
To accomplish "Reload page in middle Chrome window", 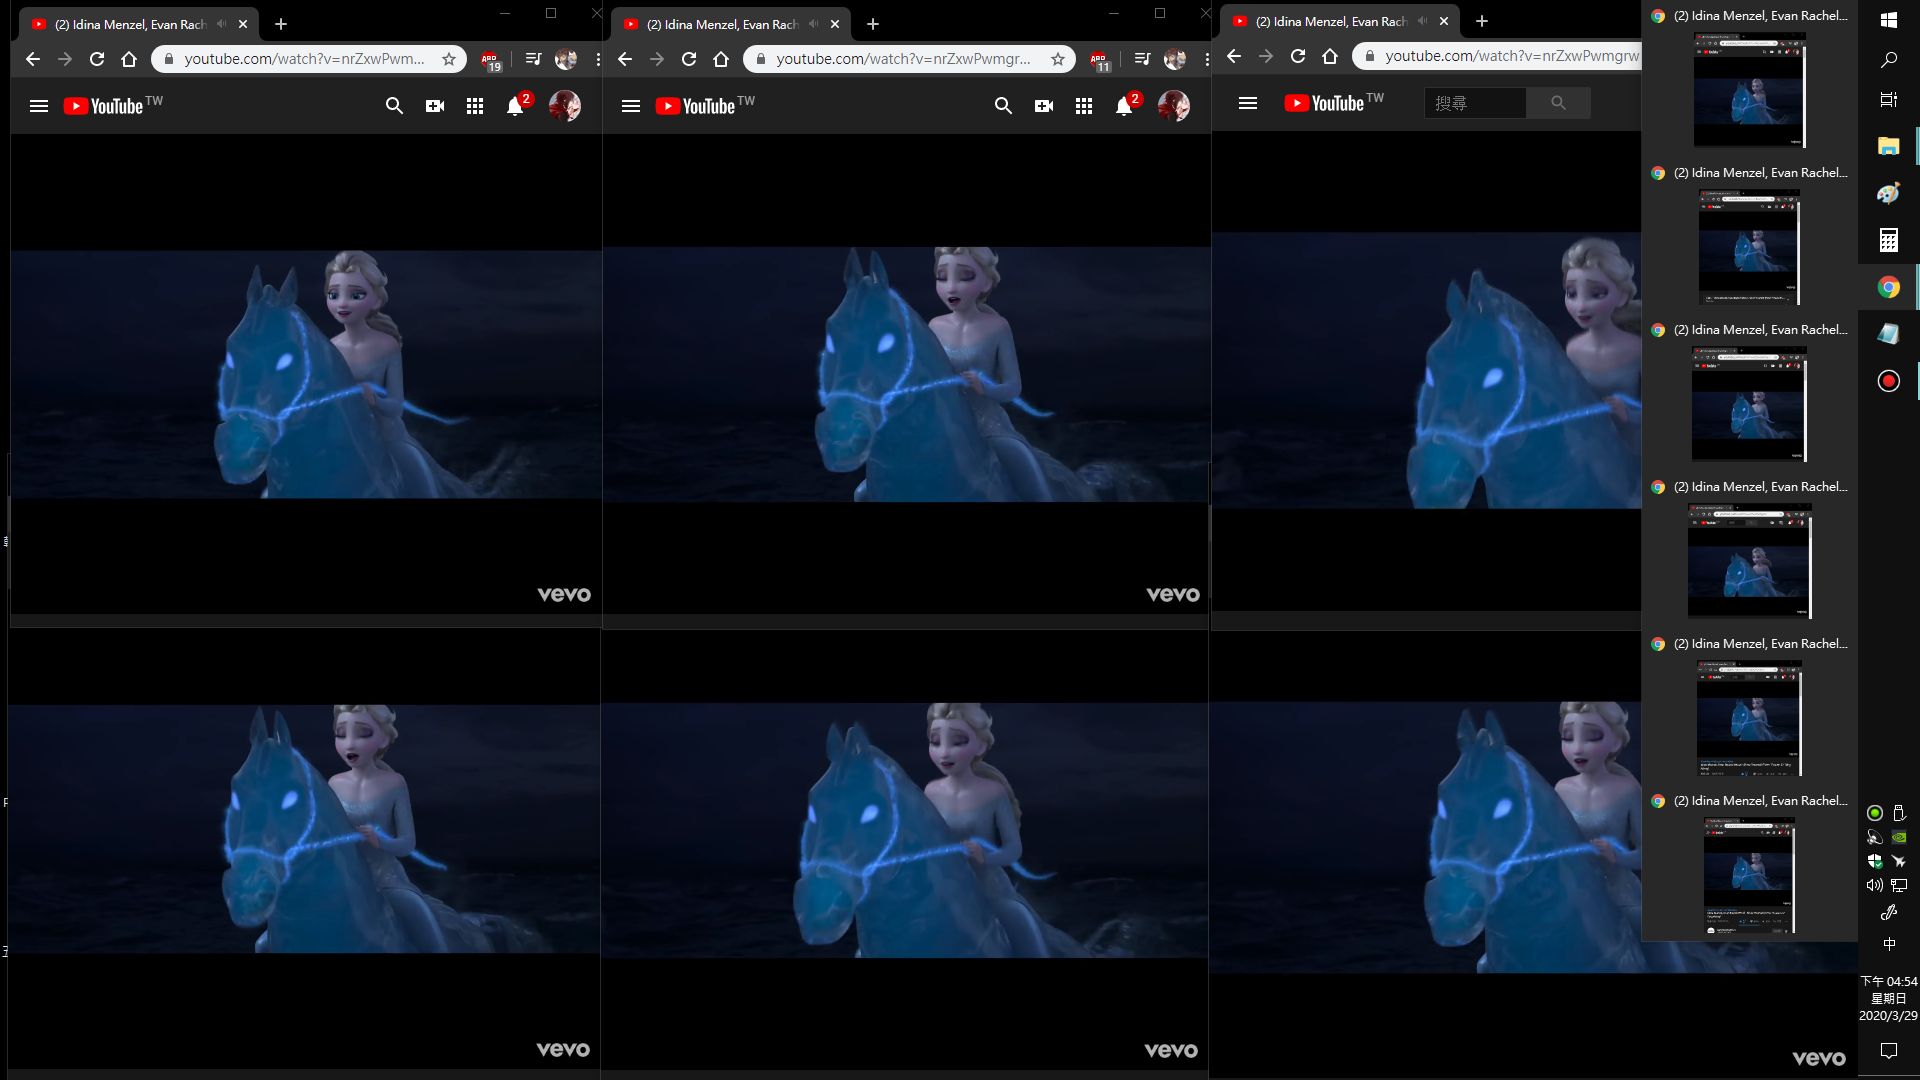I will coord(689,59).
